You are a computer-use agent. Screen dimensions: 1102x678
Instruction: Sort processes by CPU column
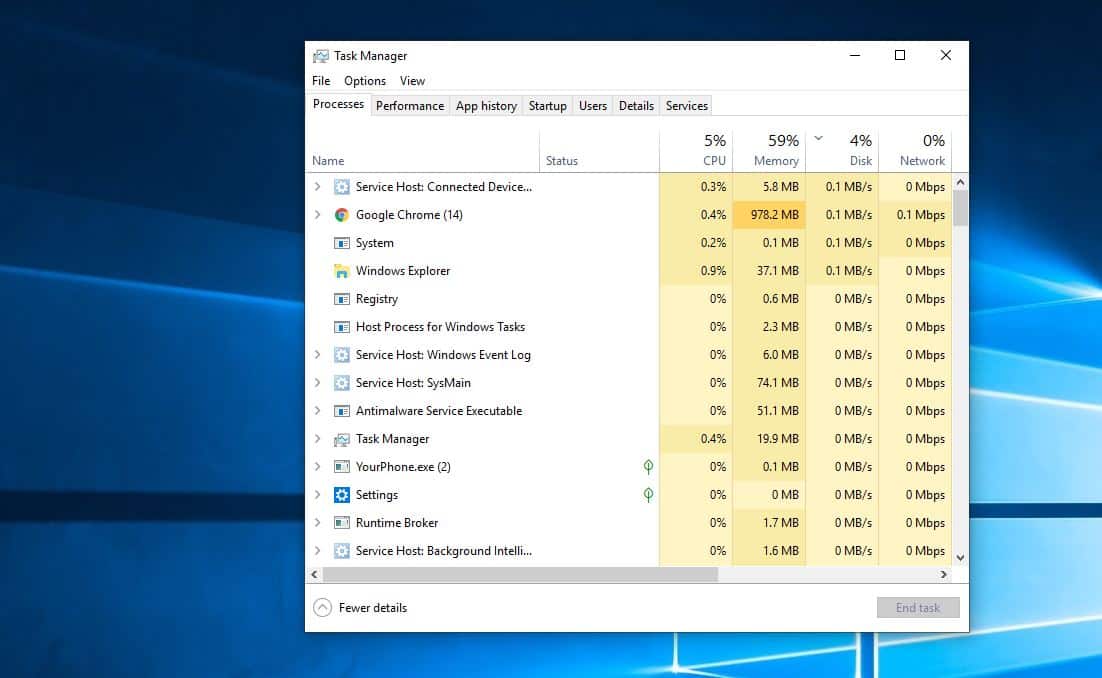point(696,151)
